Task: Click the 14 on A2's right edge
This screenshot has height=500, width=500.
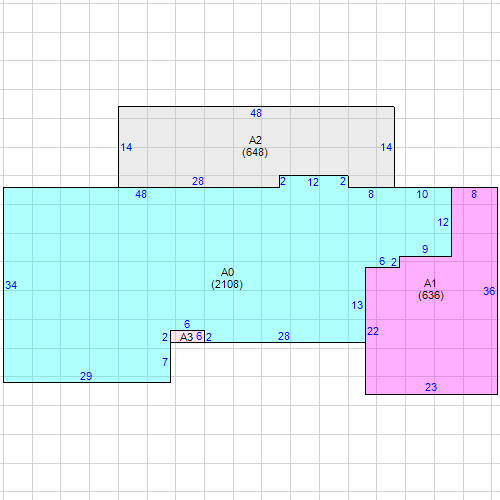Action: pos(386,147)
